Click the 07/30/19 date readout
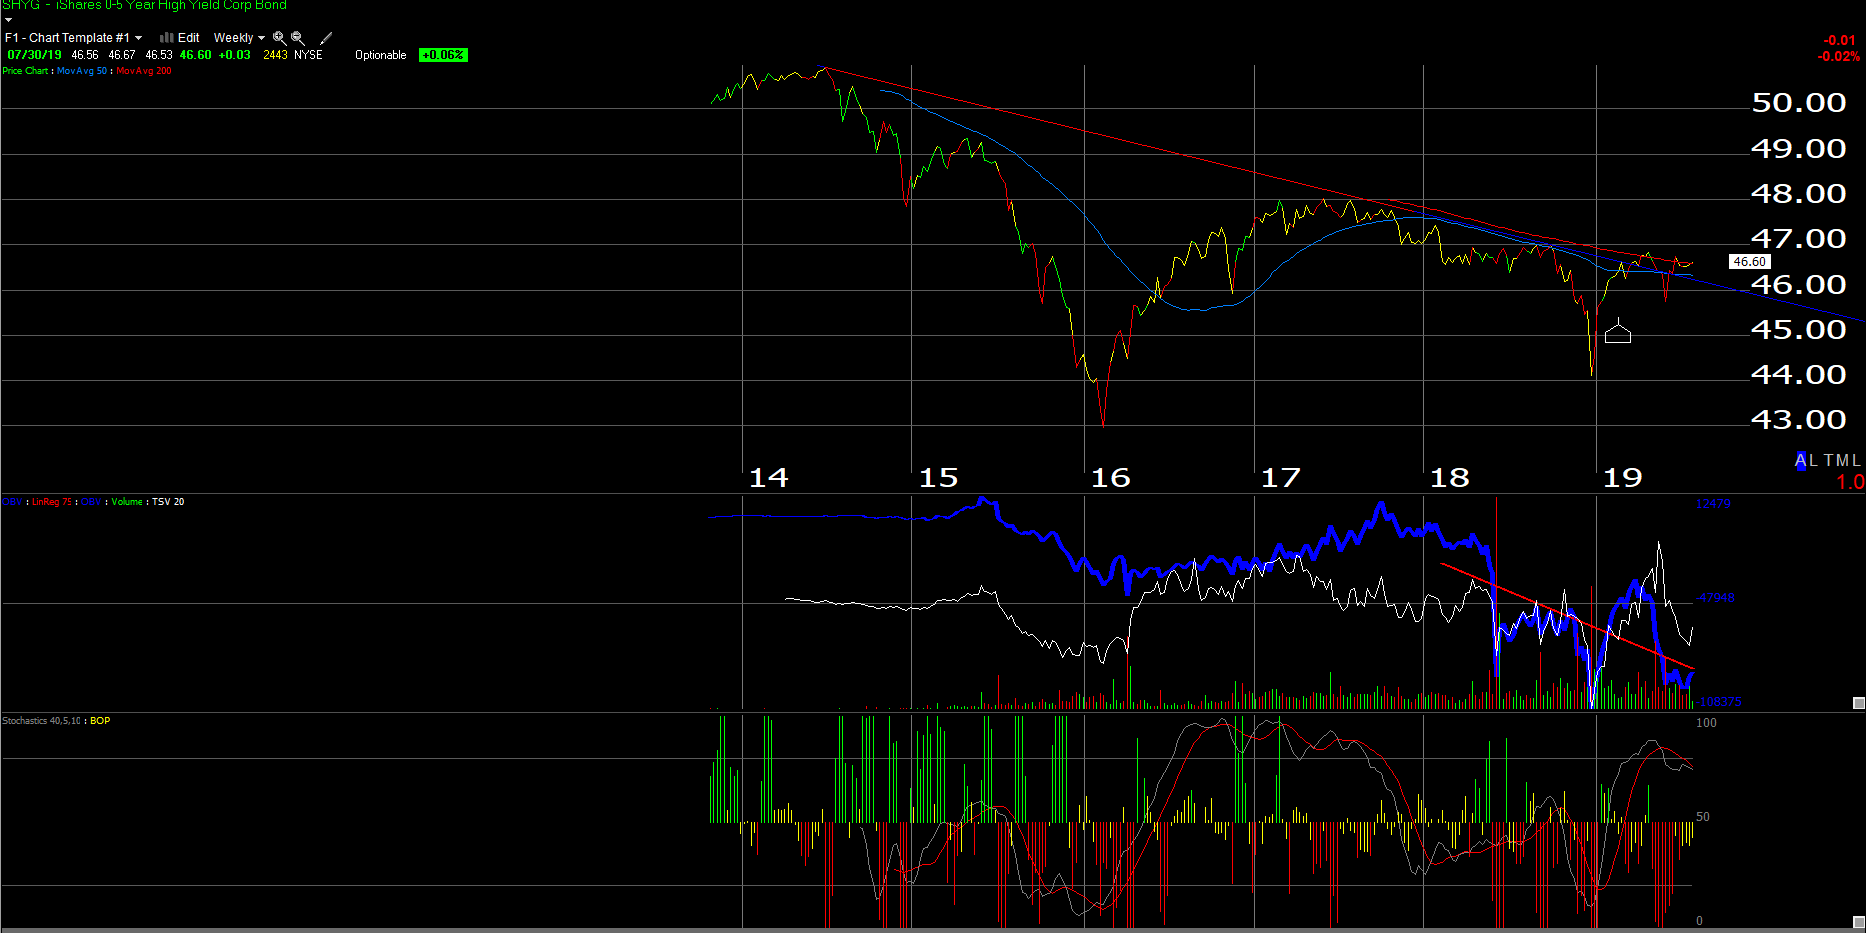1866x933 pixels. [x=35, y=55]
